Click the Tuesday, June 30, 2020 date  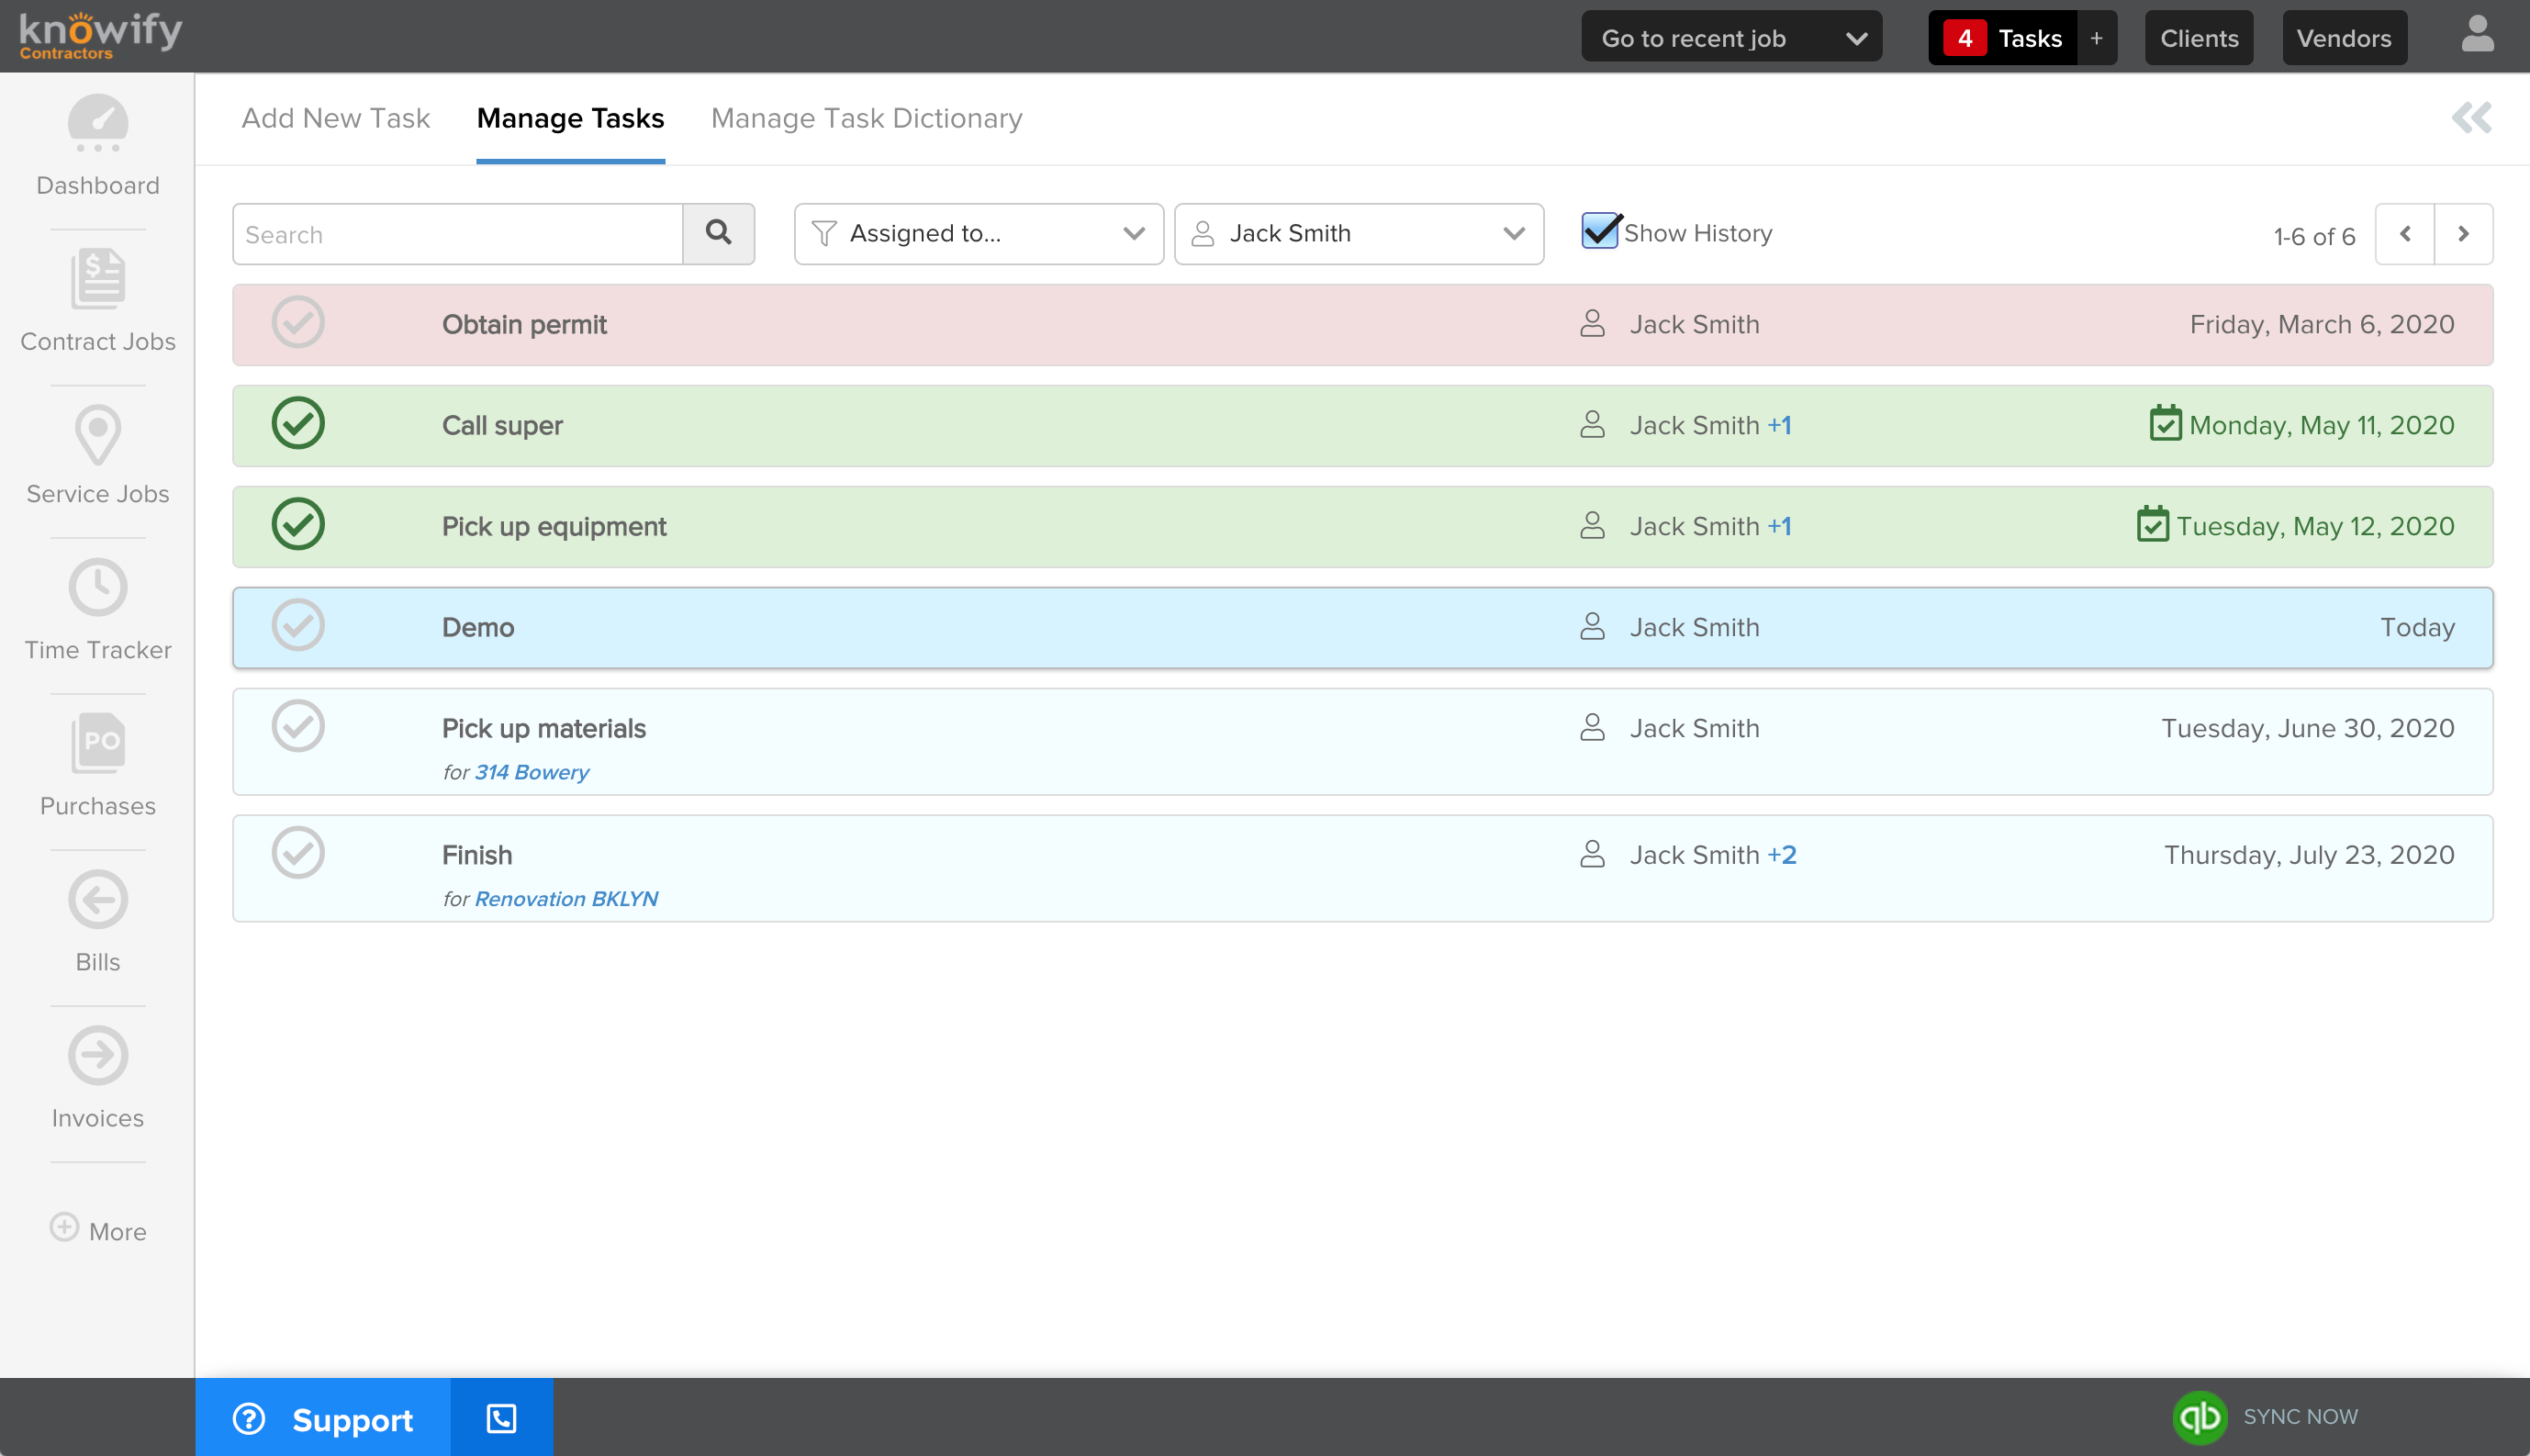2308,728
